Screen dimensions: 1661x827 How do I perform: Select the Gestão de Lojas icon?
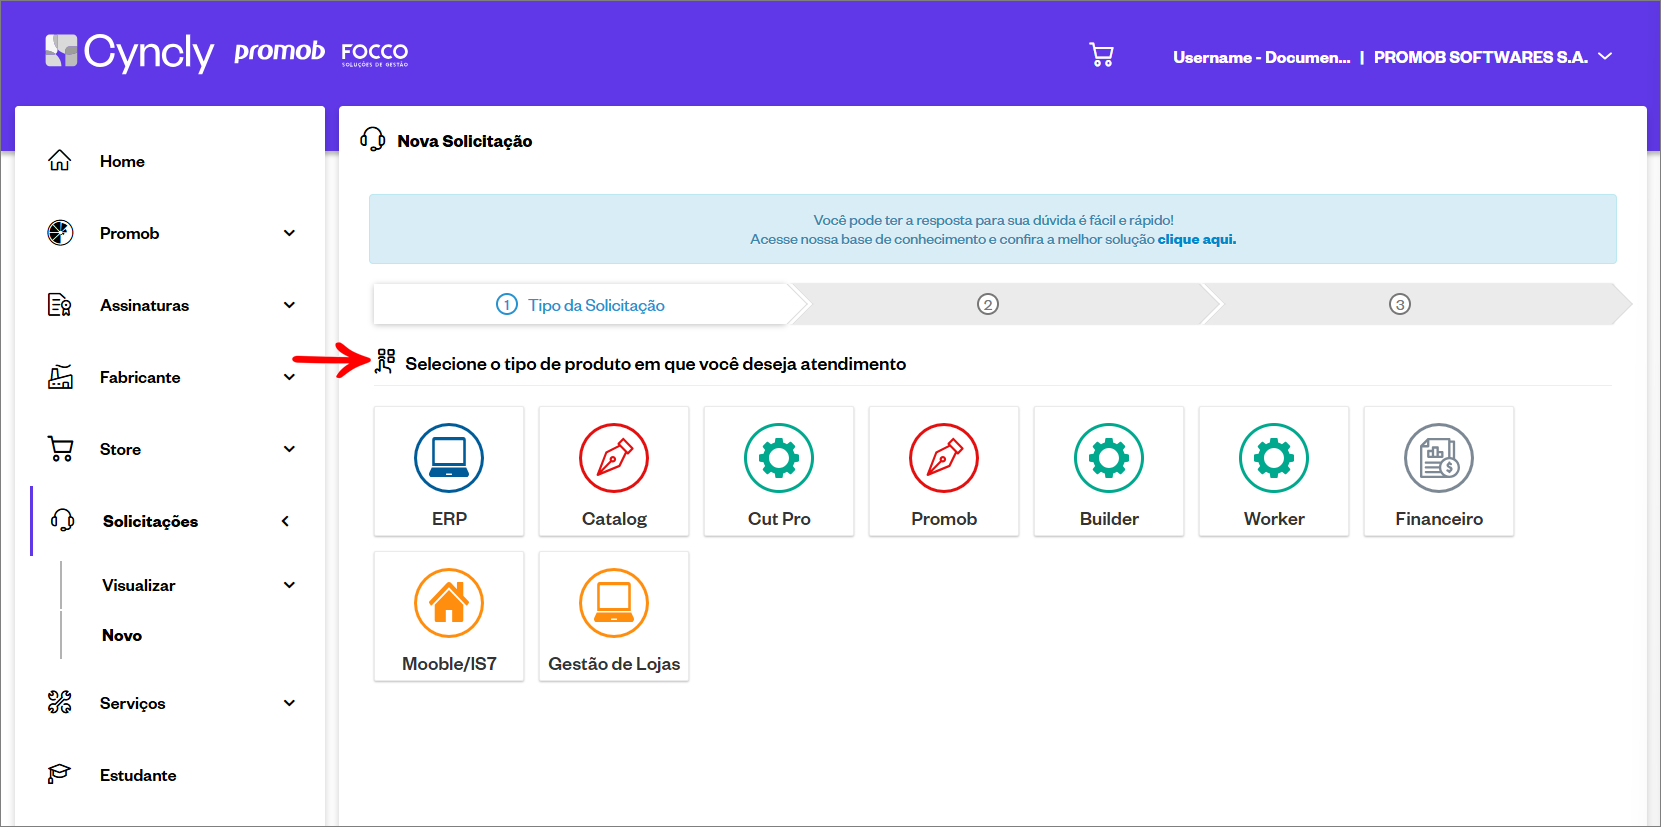(614, 604)
